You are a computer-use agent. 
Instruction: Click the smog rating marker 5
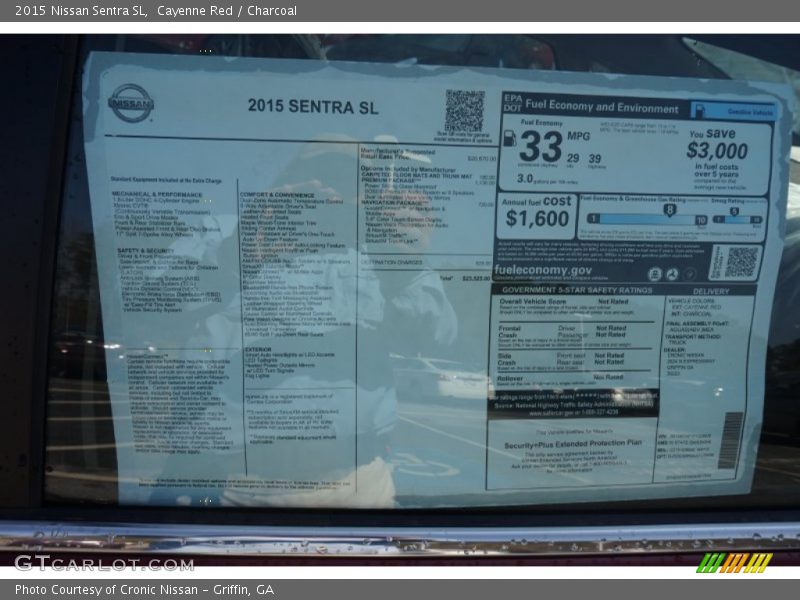[734, 211]
